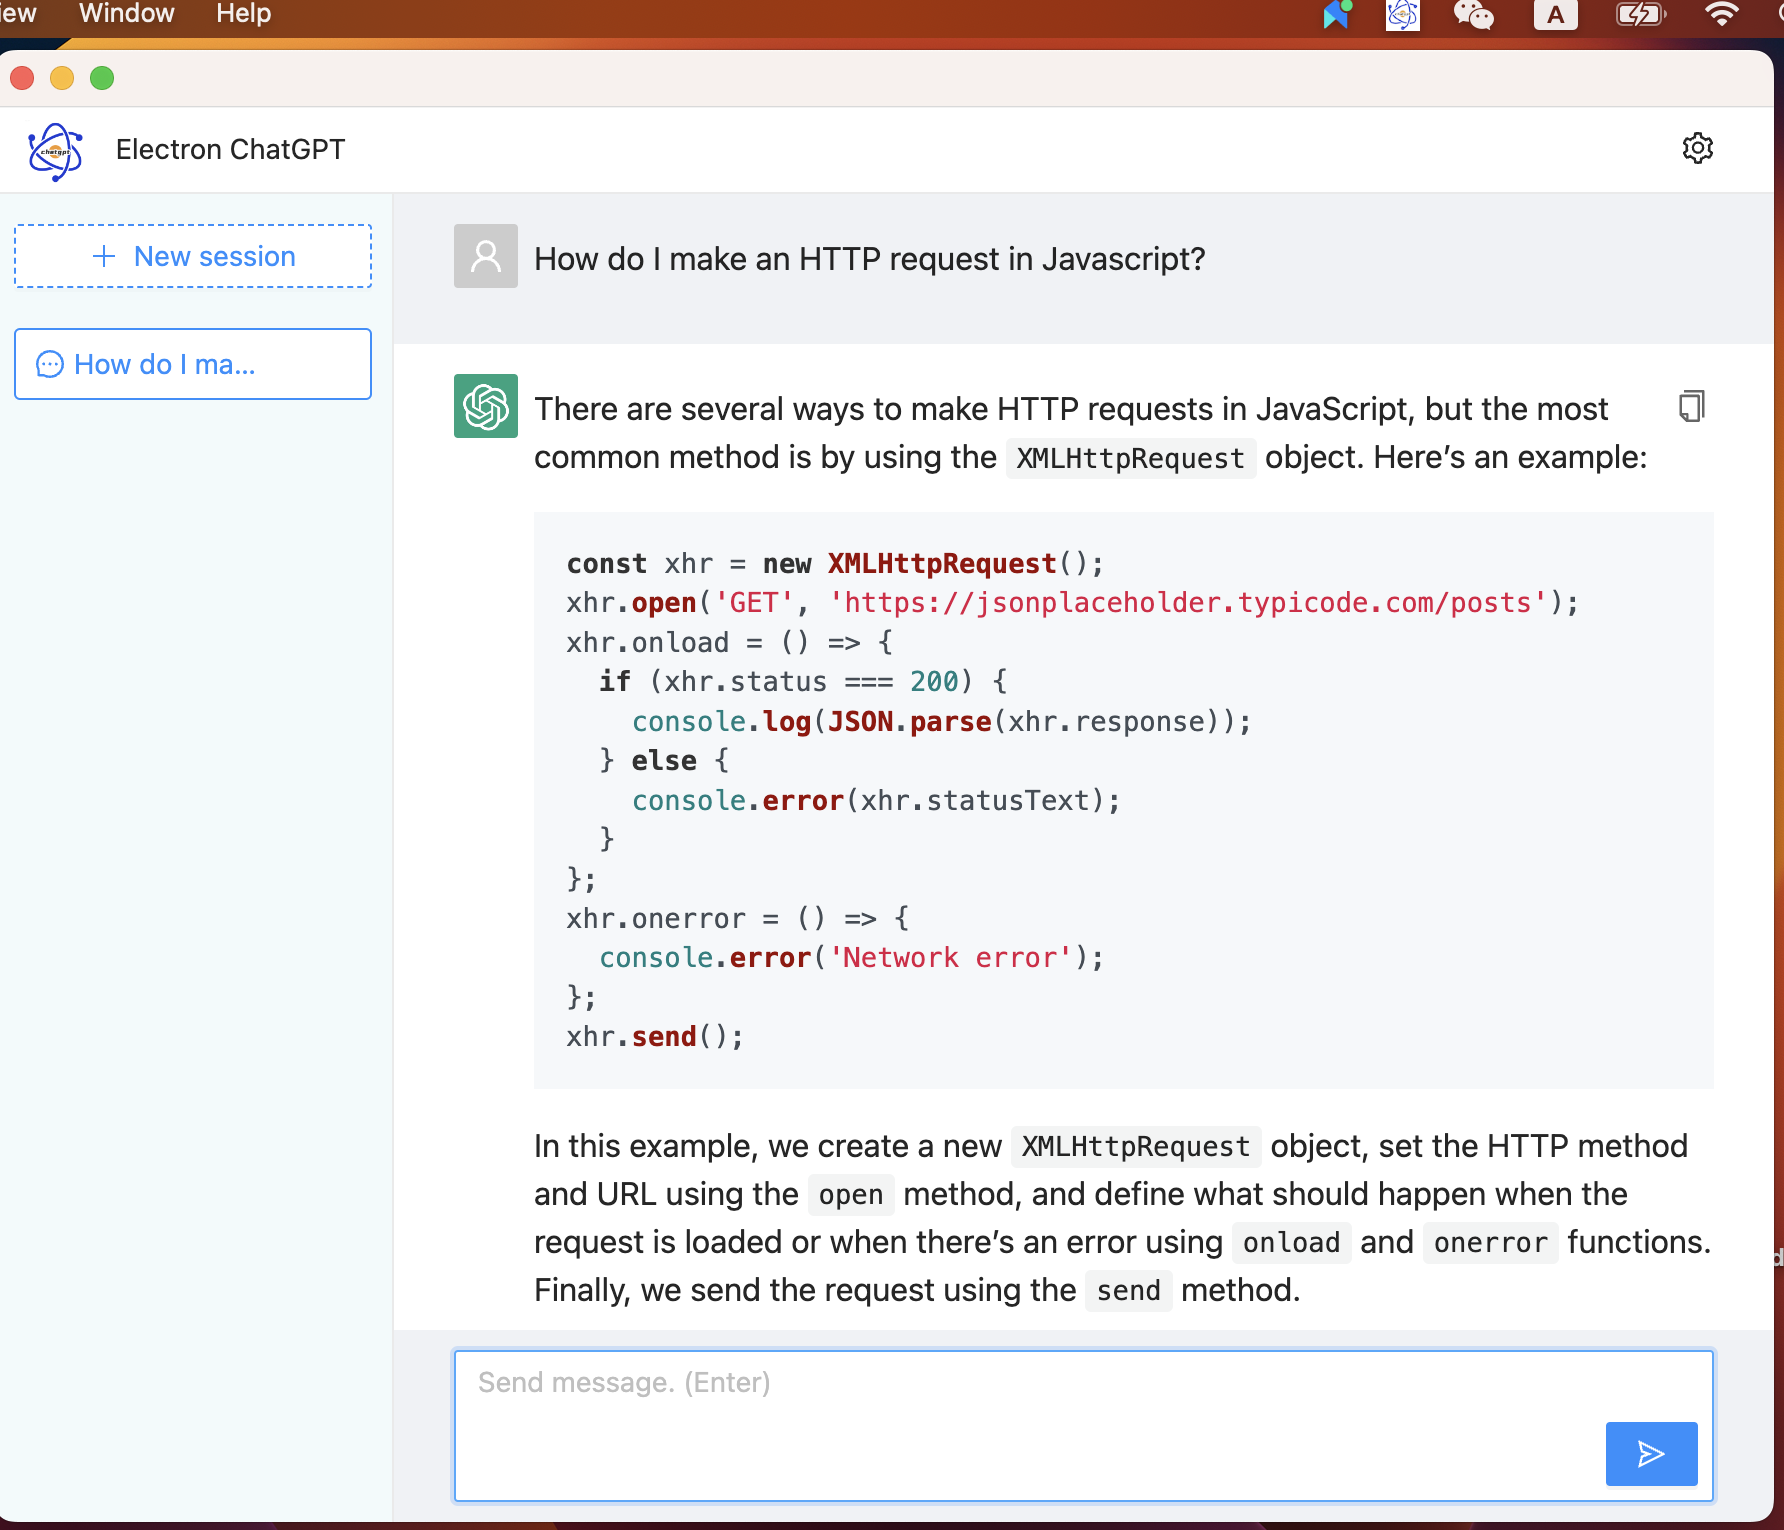Click the 'console.error('Network error');' line
This screenshot has width=1784, height=1530.
click(x=852, y=957)
